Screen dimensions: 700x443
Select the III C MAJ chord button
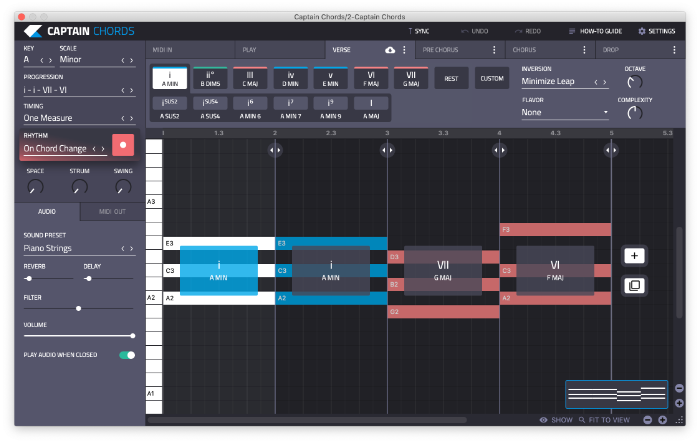pos(250,79)
